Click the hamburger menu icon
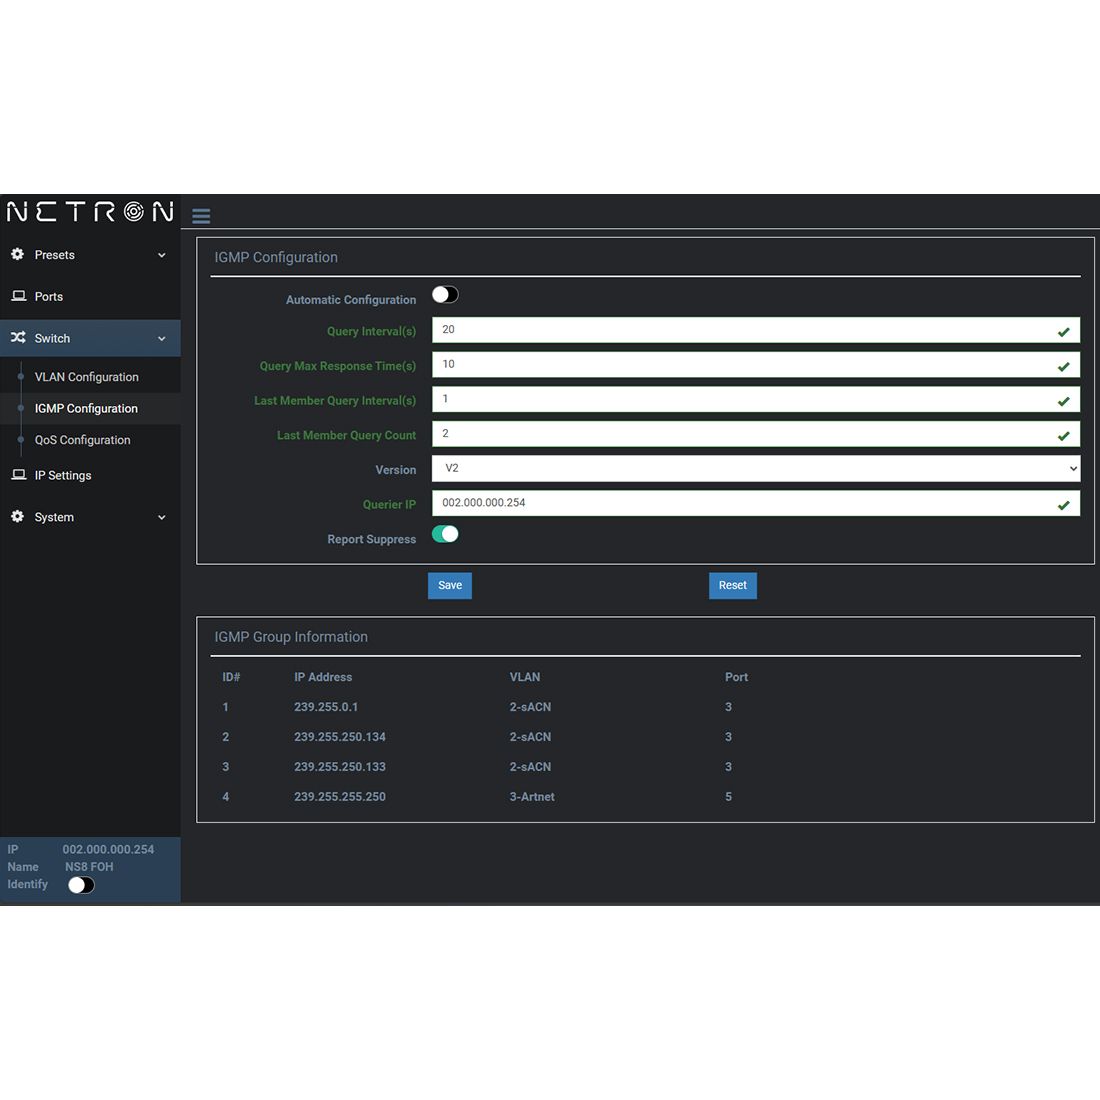 point(201,216)
